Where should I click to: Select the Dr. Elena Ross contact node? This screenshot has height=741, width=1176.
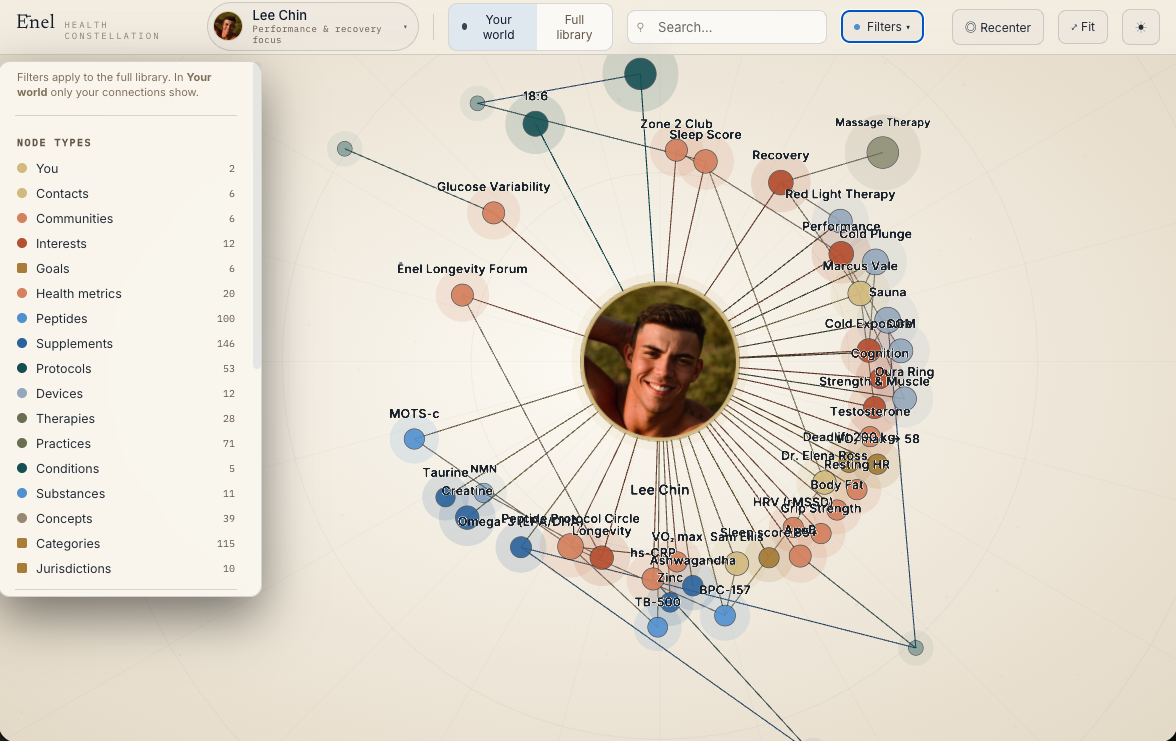(x=824, y=482)
